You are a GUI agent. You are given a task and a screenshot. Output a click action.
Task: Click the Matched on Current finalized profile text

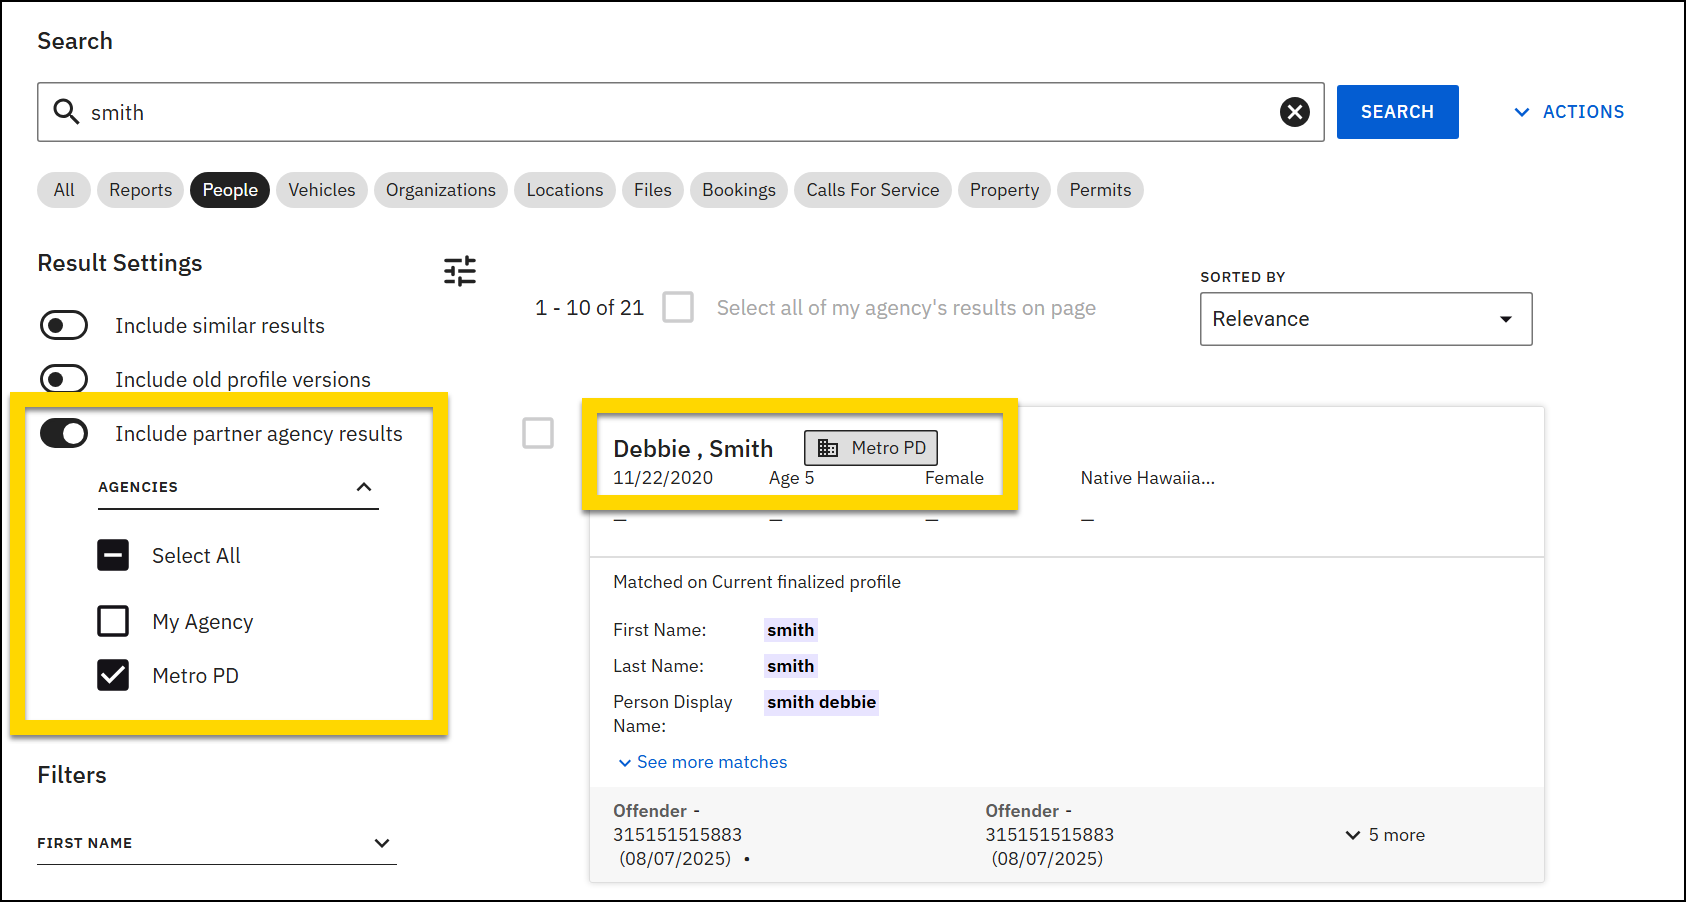point(757,582)
